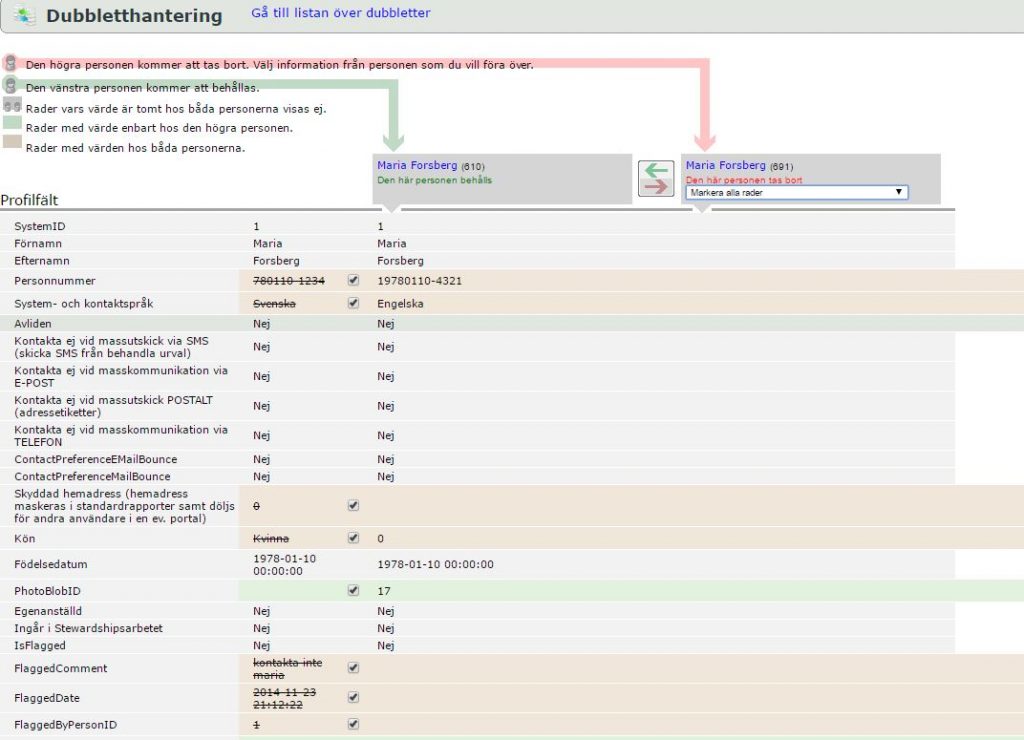Uncheck the Kön row checkbox

coord(353,538)
